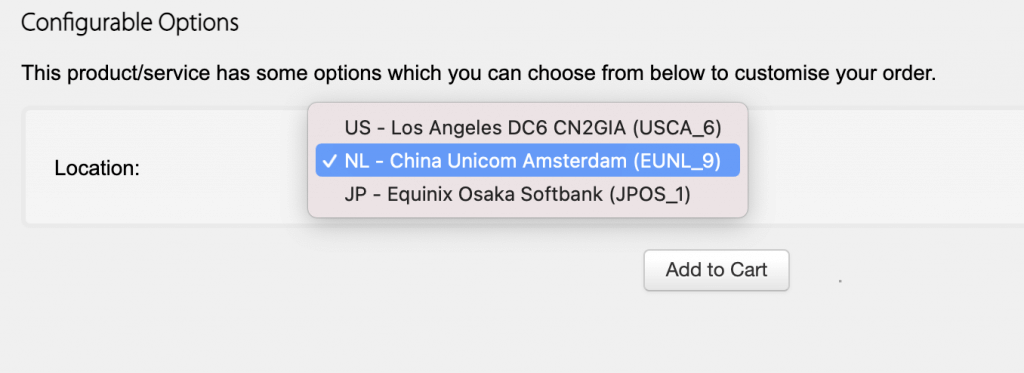Choose the Osaka Softbank data center entry

pyautogui.click(x=528, y=194)
